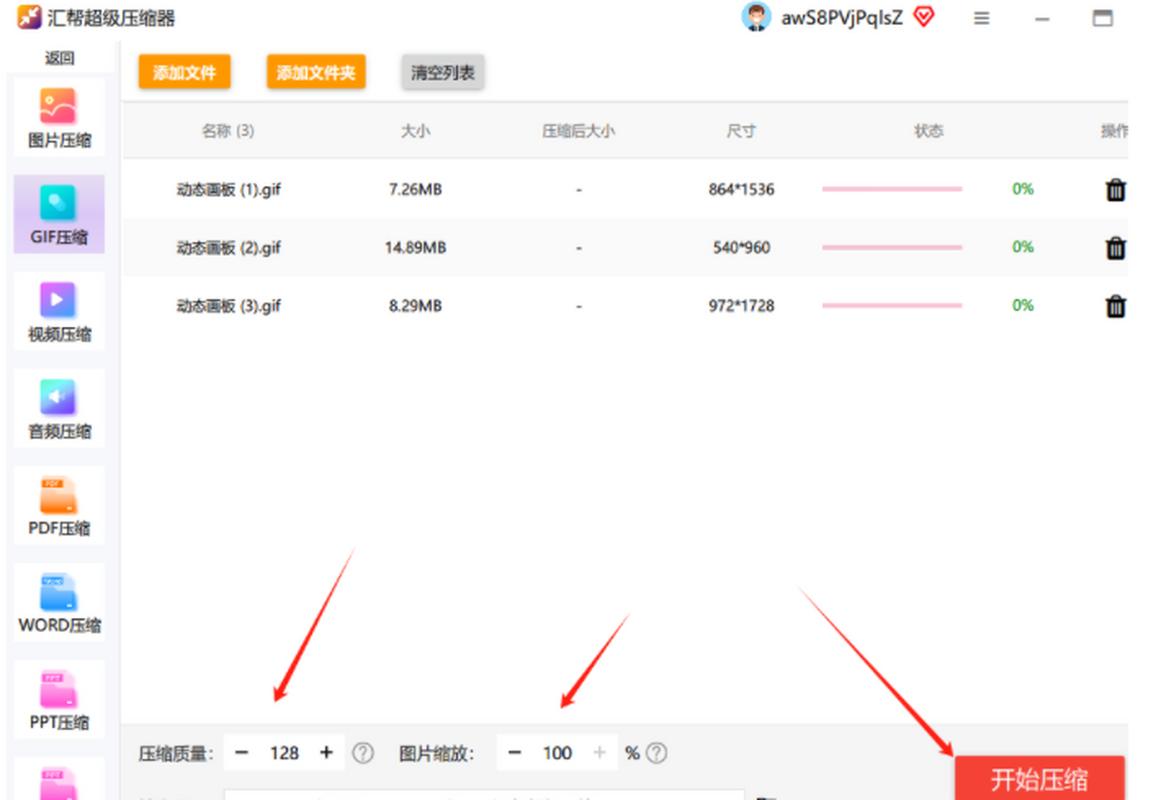This screenshot has width=1161, height=800.
Task: Decrease 压缩质量 with the minus button
Action: 241,753
